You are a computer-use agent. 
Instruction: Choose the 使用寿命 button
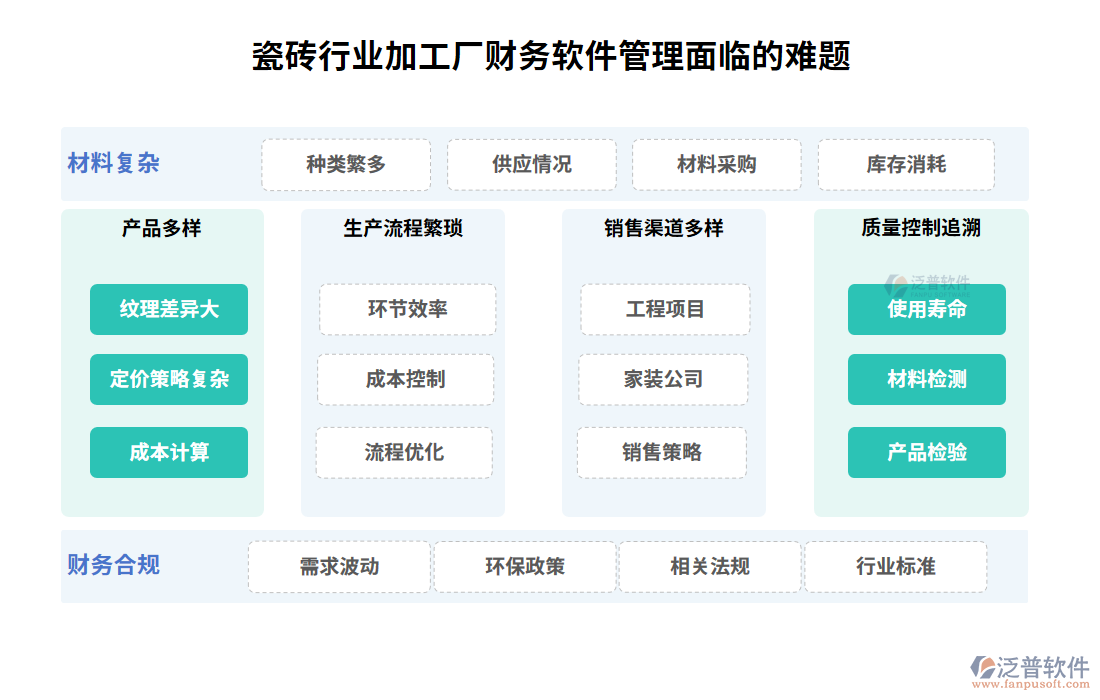click(x=927, y=309)
